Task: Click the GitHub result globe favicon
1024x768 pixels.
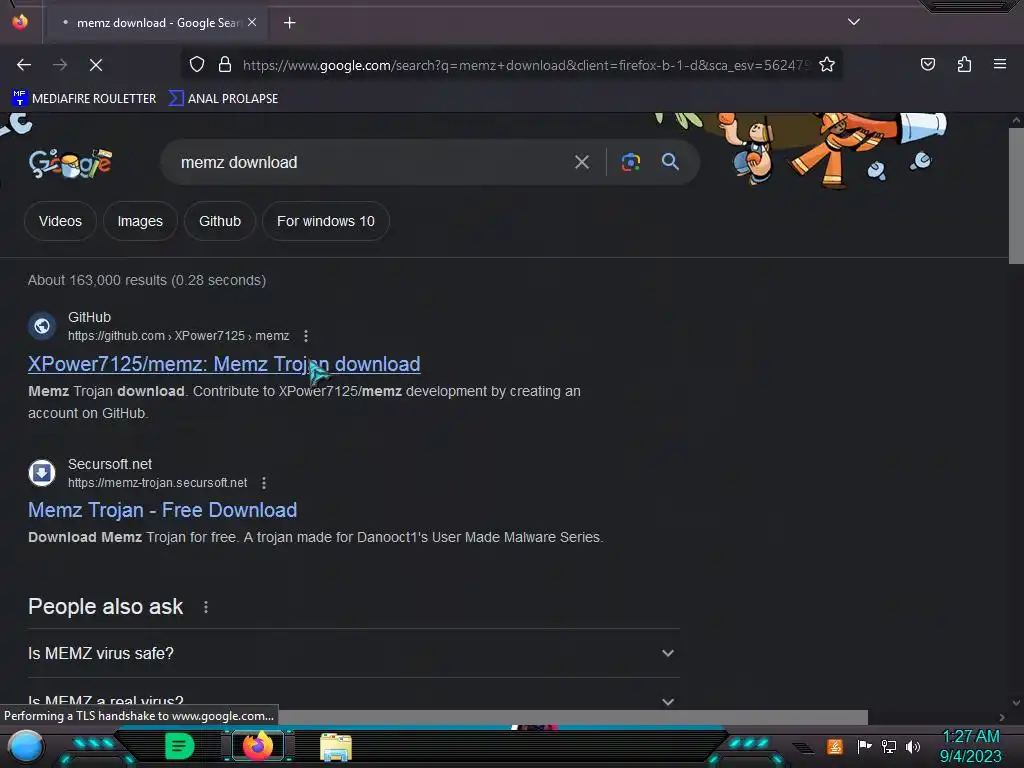Action: coord(42,325)
